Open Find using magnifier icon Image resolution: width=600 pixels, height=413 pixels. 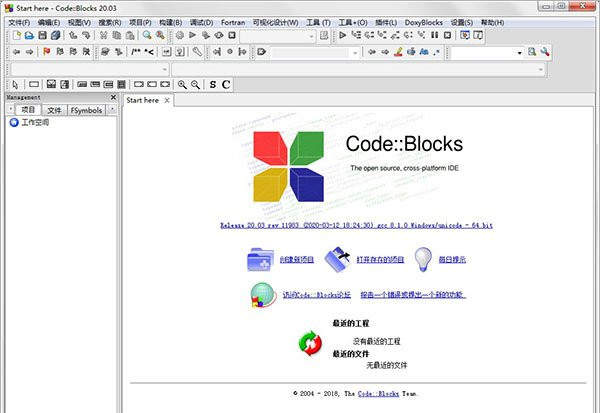coord(147,36)
